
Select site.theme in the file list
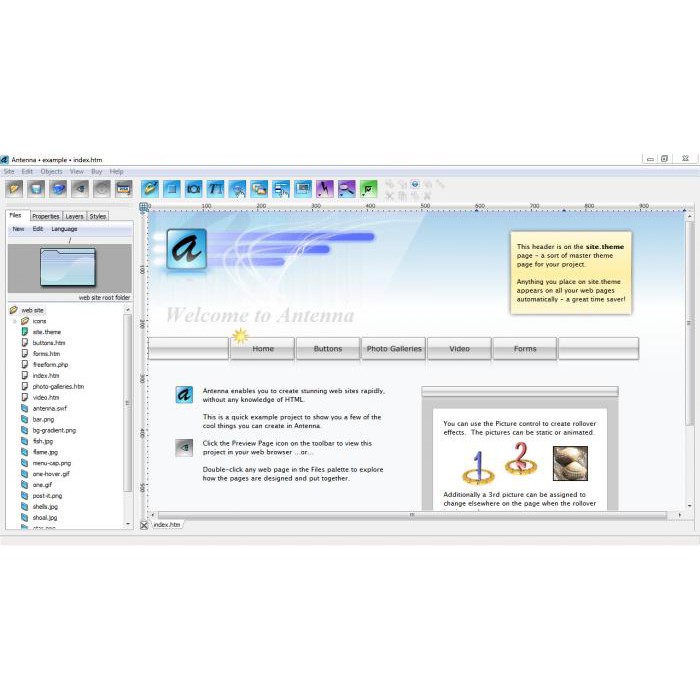[x=47, y=332]
